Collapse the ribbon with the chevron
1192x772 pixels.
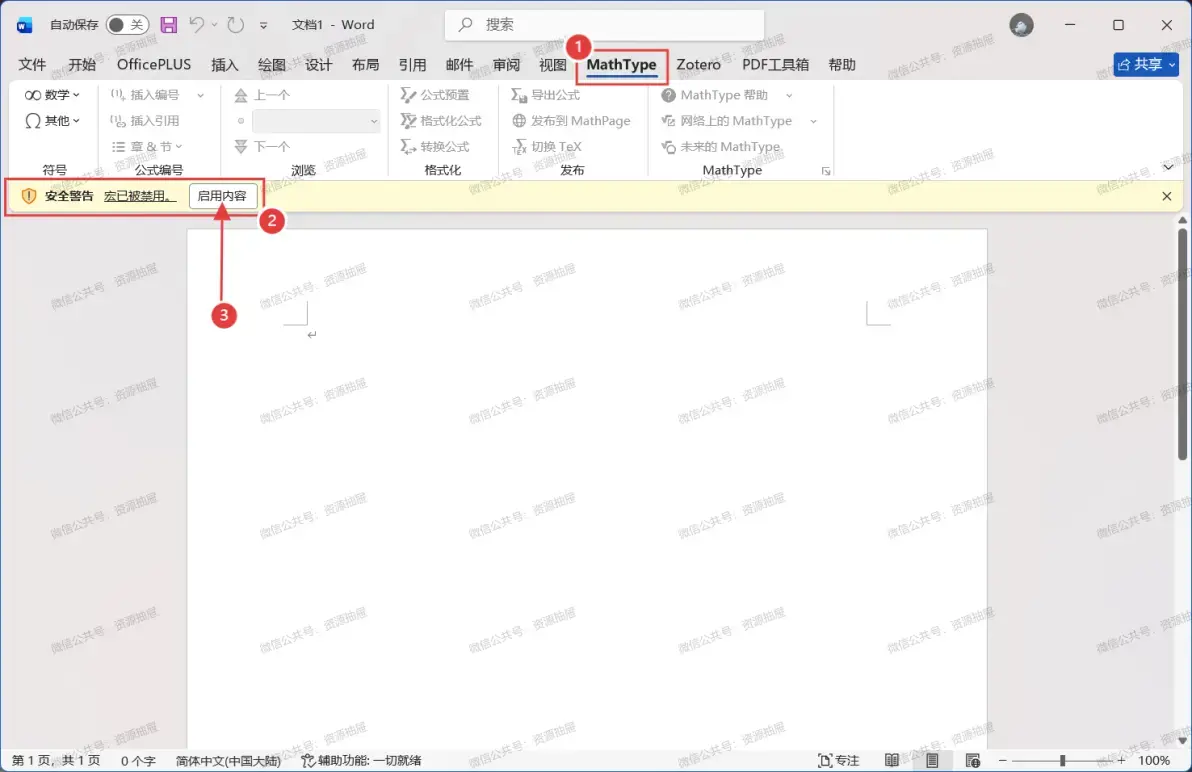coord(1168,167)
